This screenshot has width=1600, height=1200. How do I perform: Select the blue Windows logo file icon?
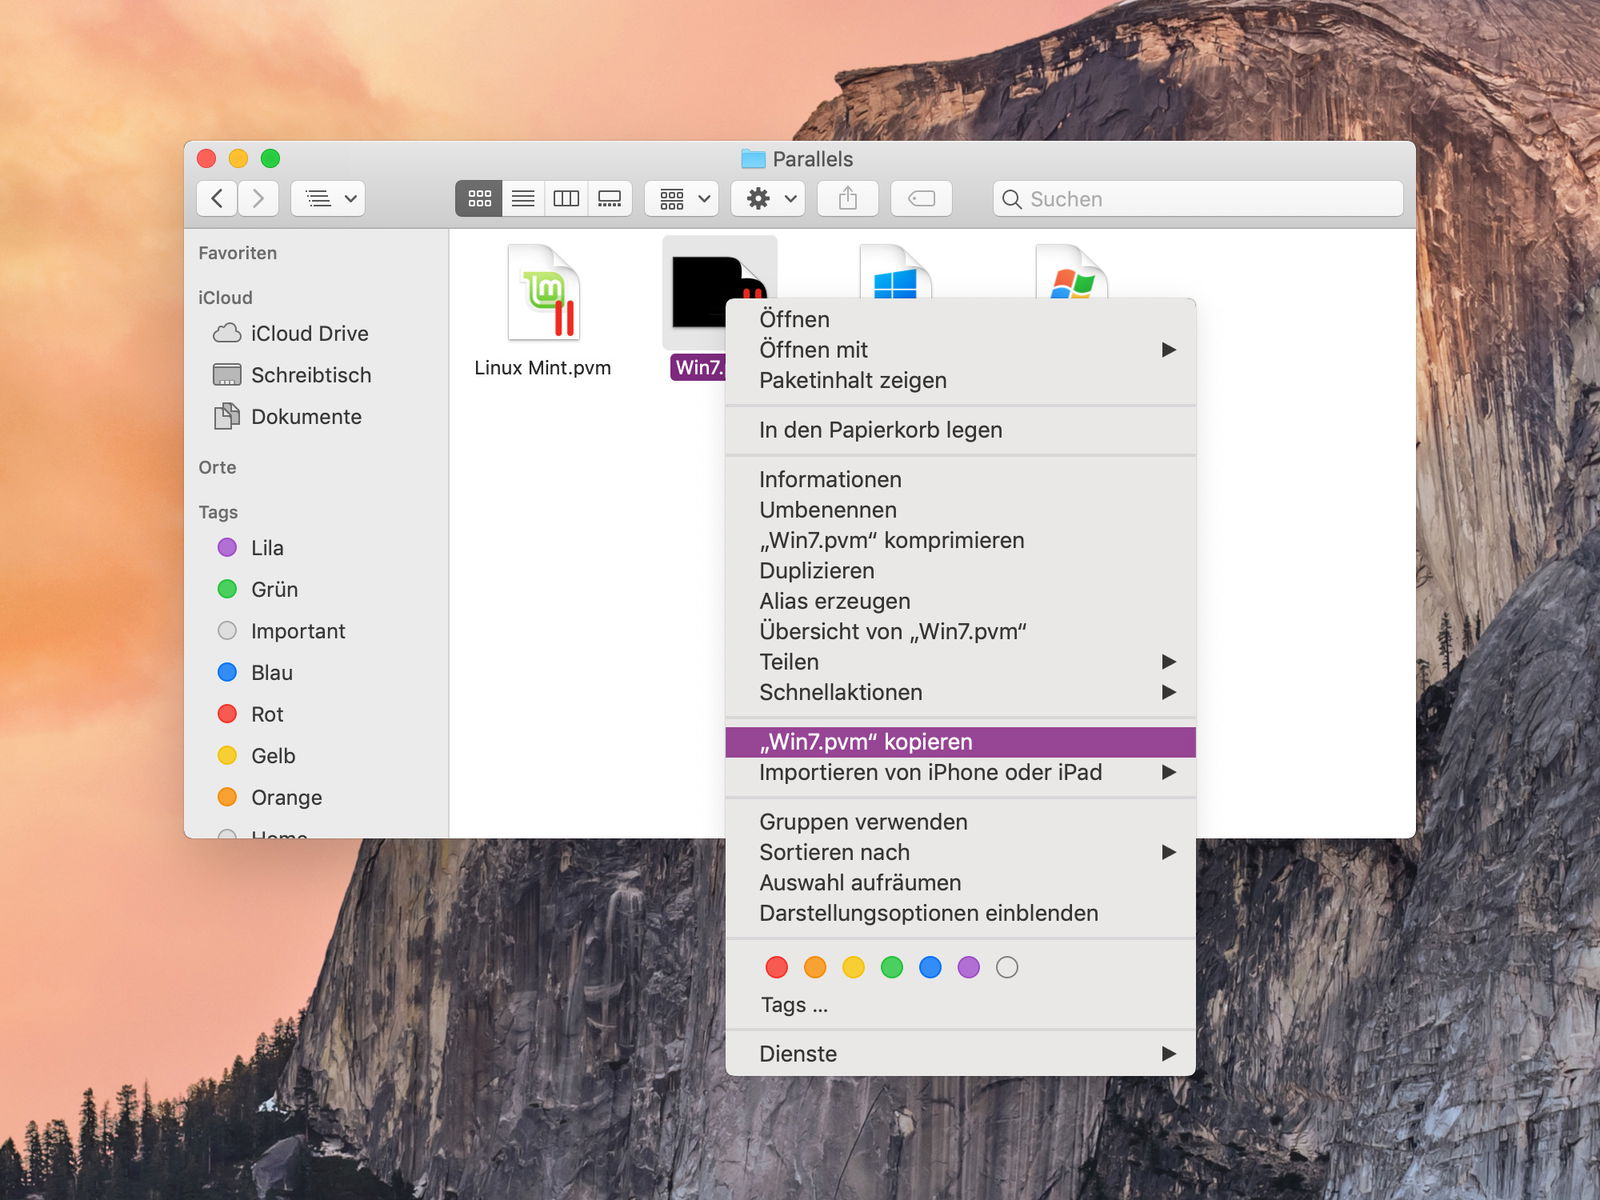coord(895,272)
